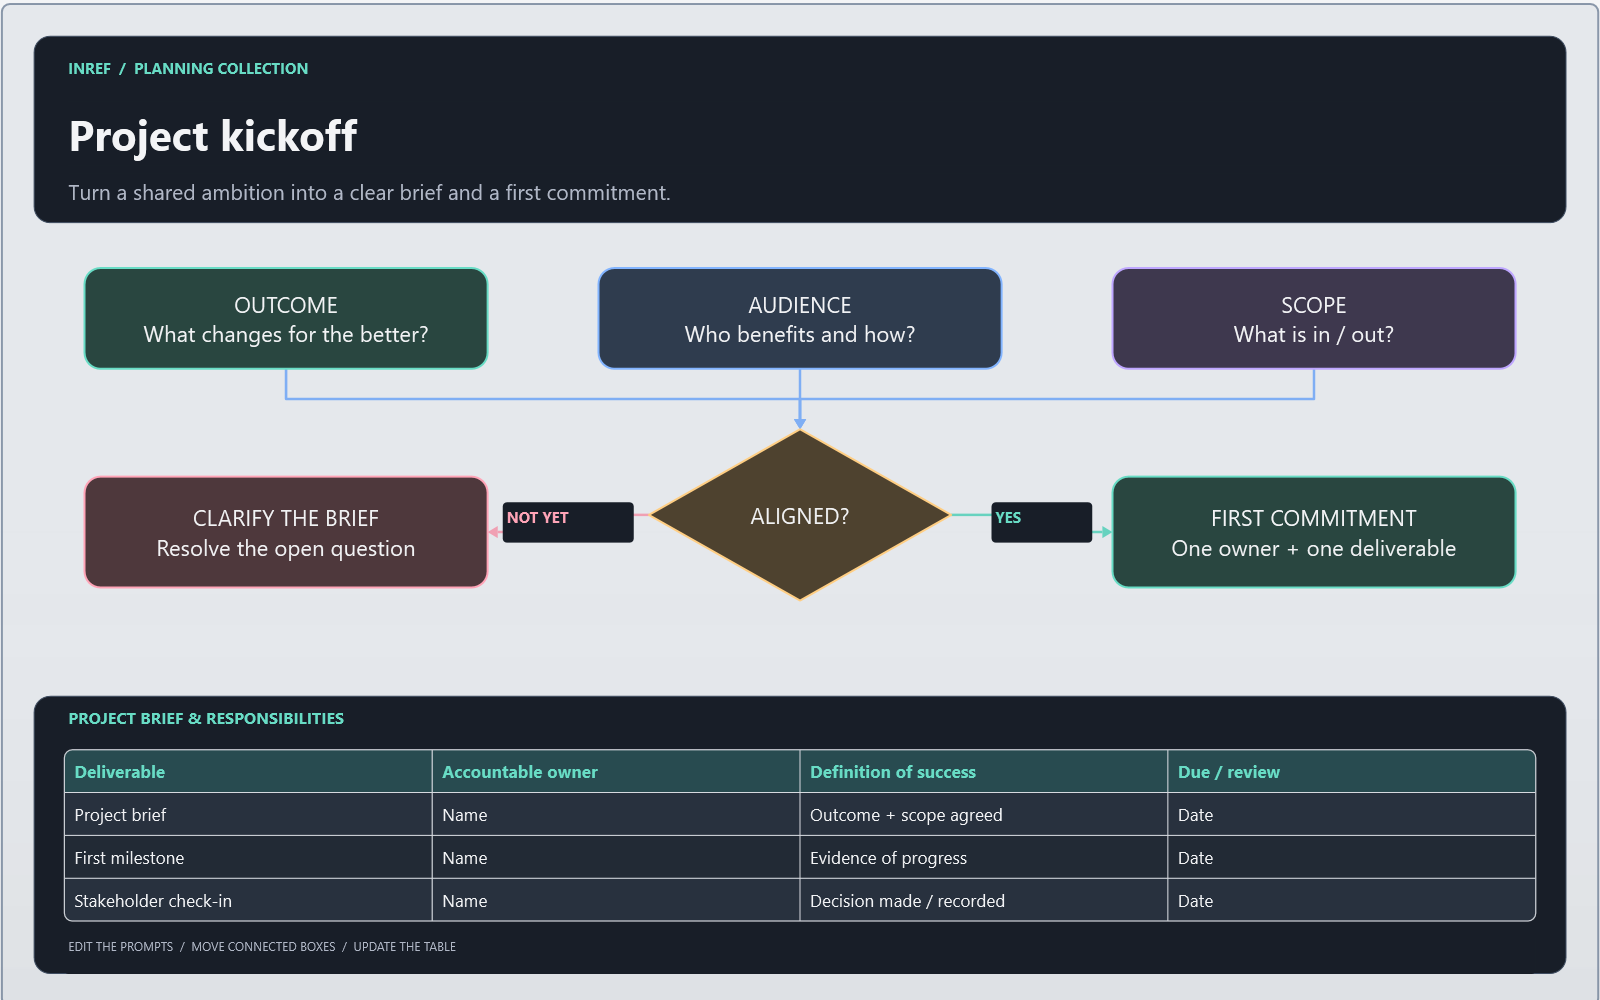Click the Accountable owner column header
The width and height of the screenshot is (1600, 1000).
616,772
